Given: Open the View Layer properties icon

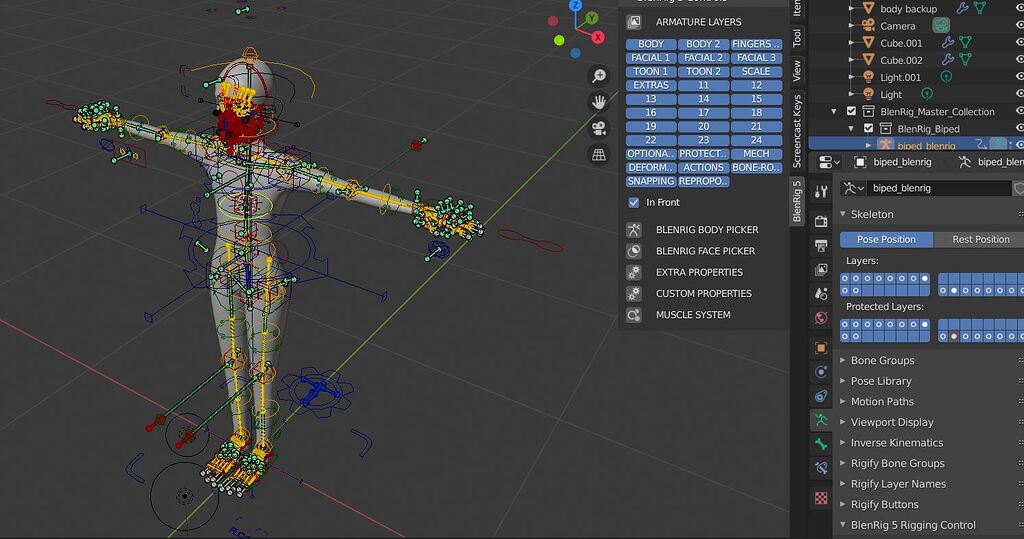Looking at the screenshot, I should pyautogui.click(x=821, y=269).
